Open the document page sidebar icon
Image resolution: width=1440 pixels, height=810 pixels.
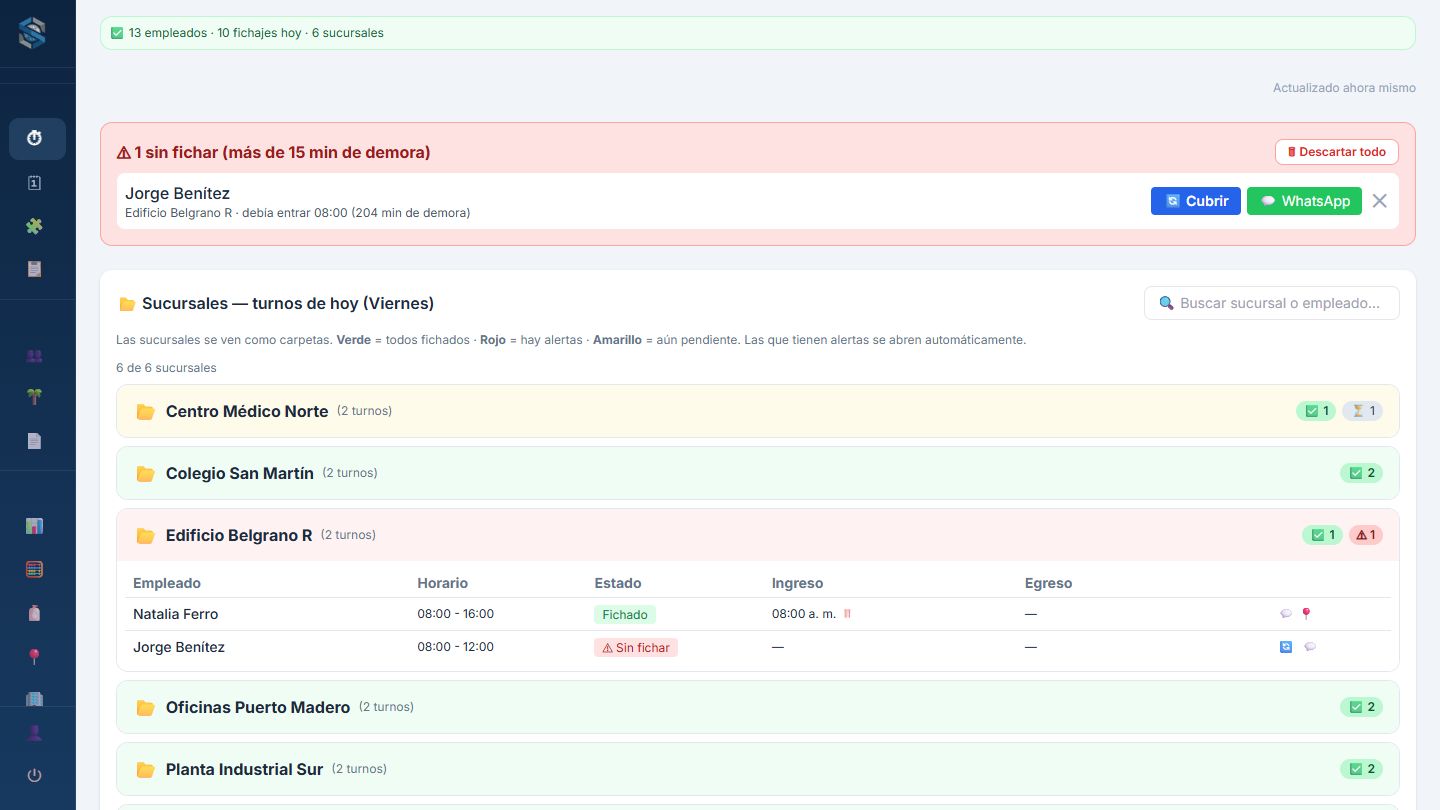[x=34, y=441]
